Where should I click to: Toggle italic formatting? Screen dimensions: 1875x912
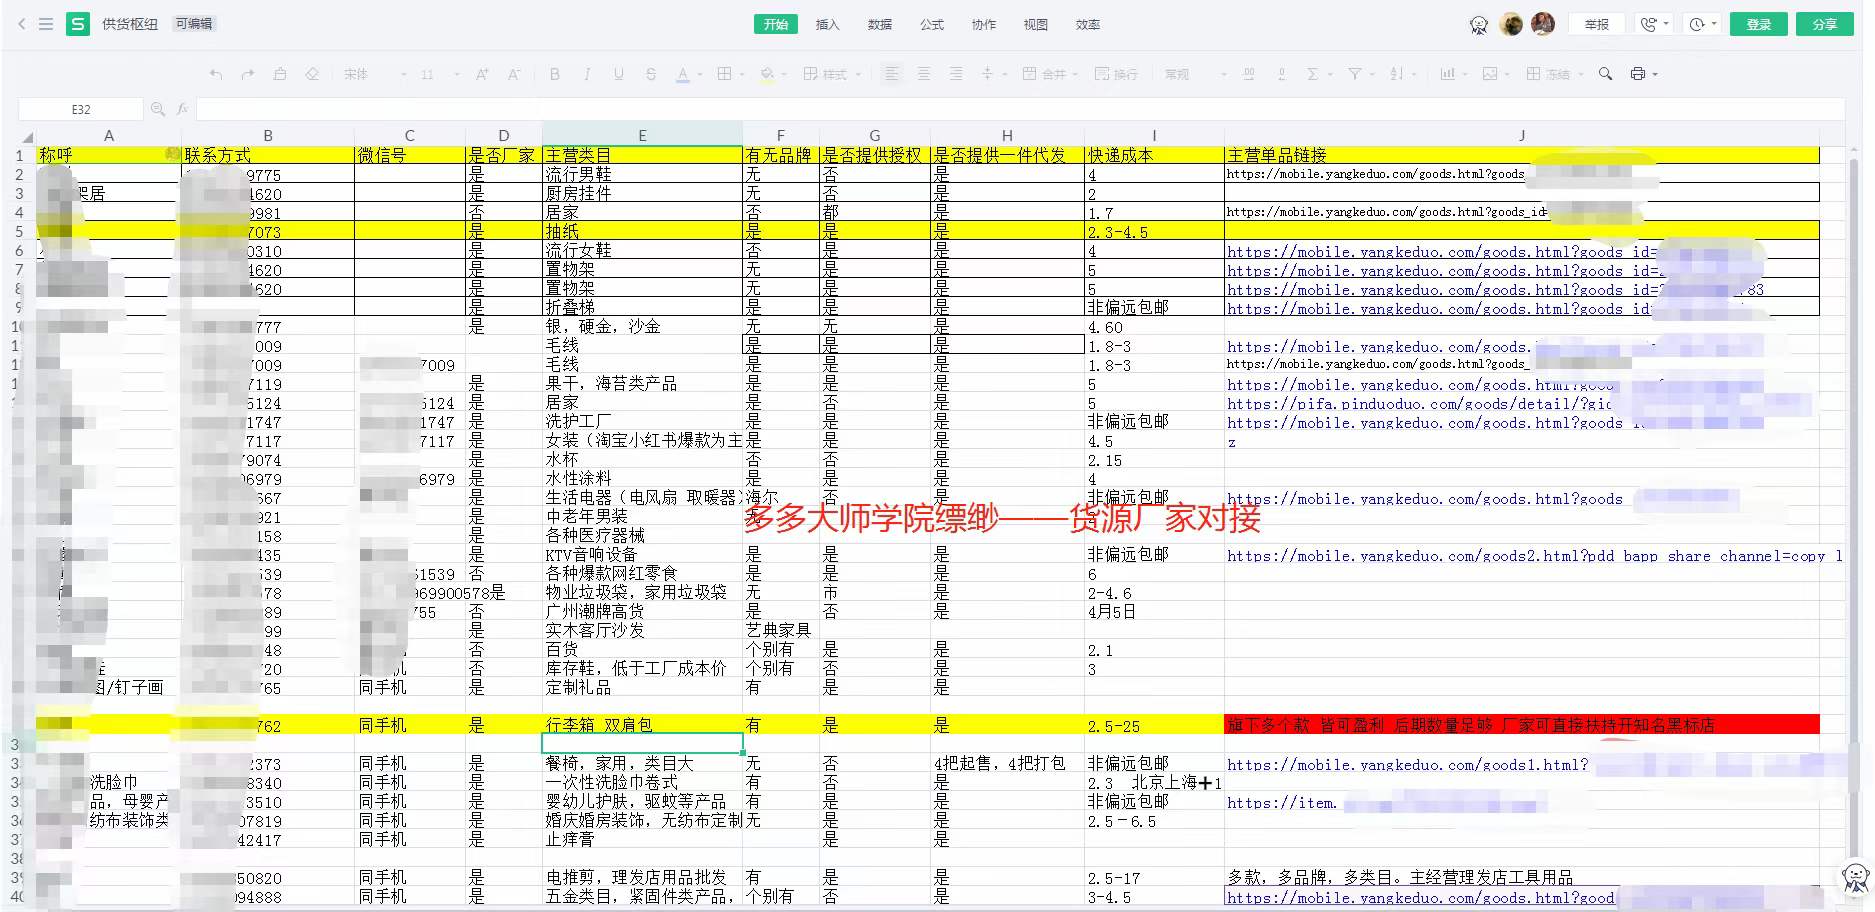[587, 74]
